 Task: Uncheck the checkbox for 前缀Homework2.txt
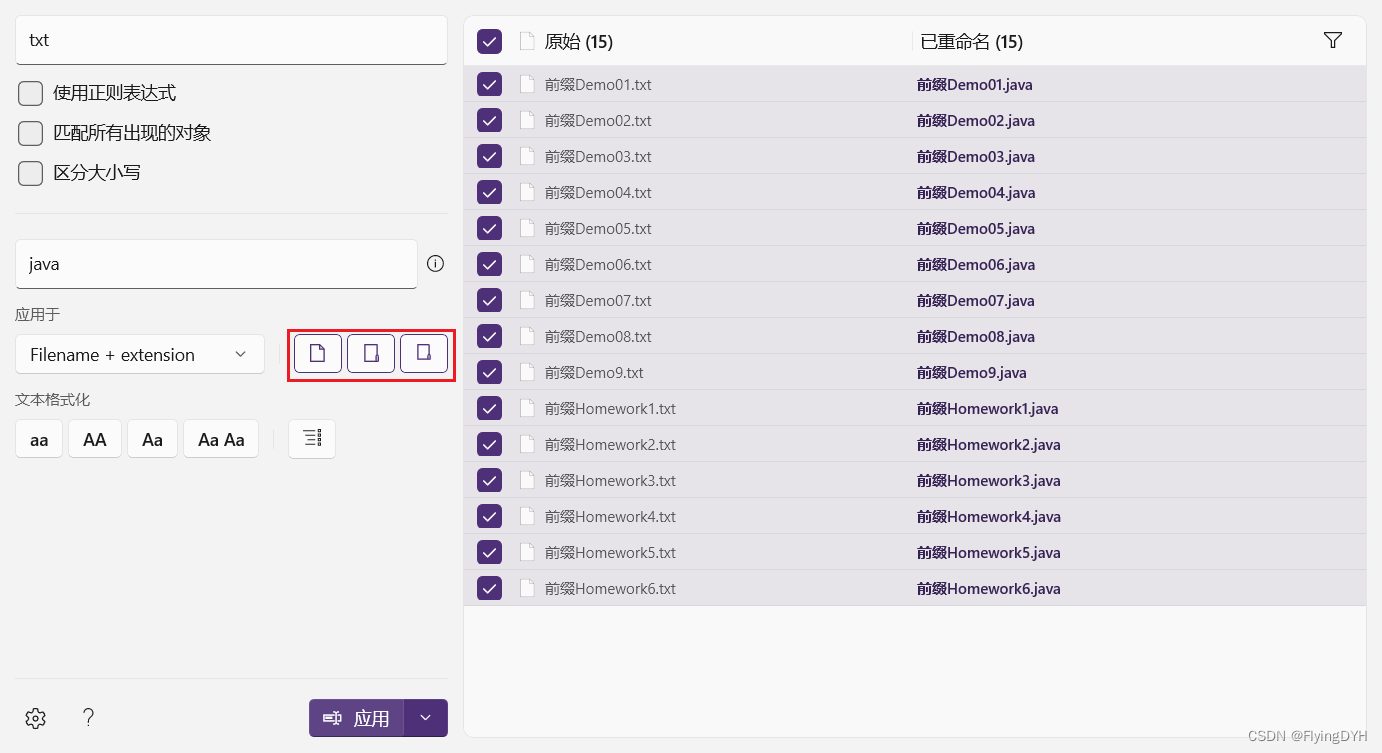pos(489,444)
